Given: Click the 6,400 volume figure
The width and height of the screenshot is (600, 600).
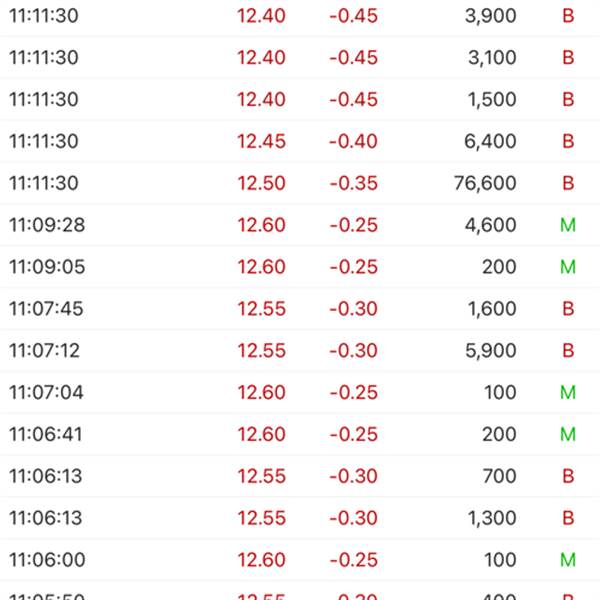Looking at the screenshot, I should click(x=491, y=141).
